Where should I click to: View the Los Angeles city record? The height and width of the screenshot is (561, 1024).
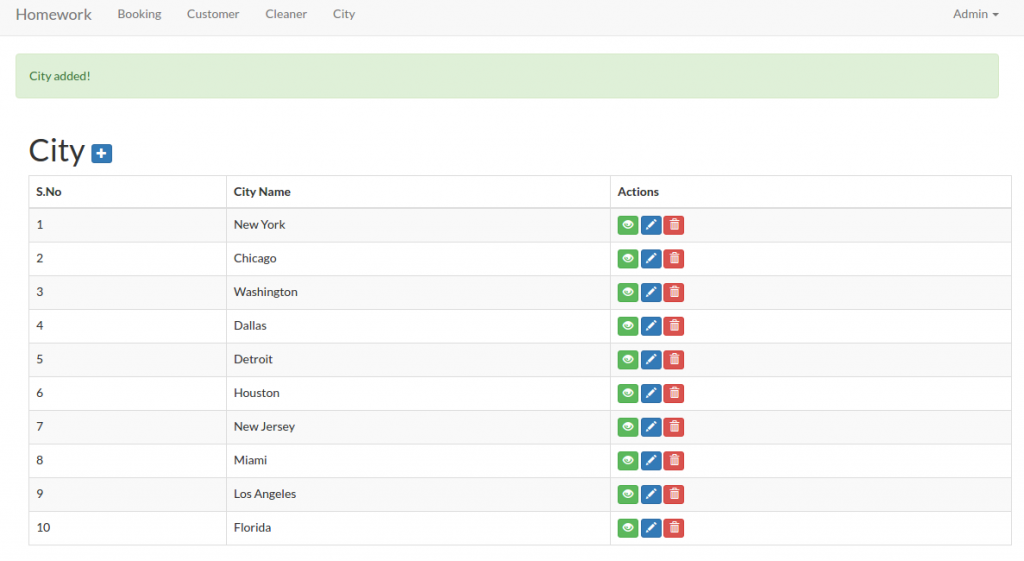[x=628, y=494]
